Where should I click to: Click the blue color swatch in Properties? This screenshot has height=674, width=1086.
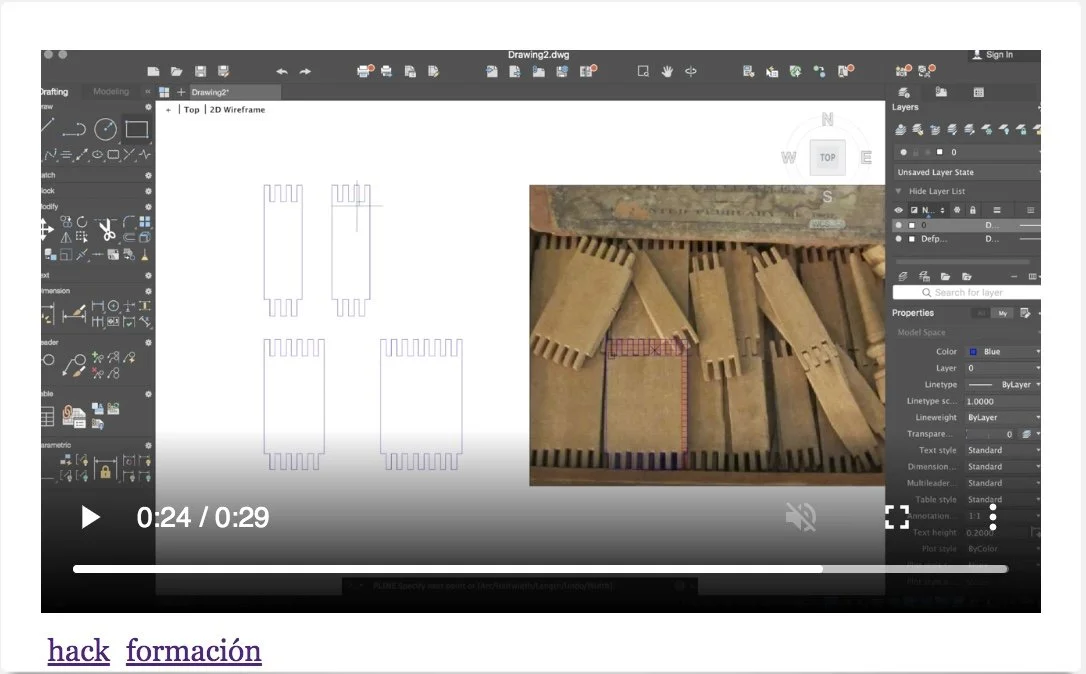(x=973, y=352)
